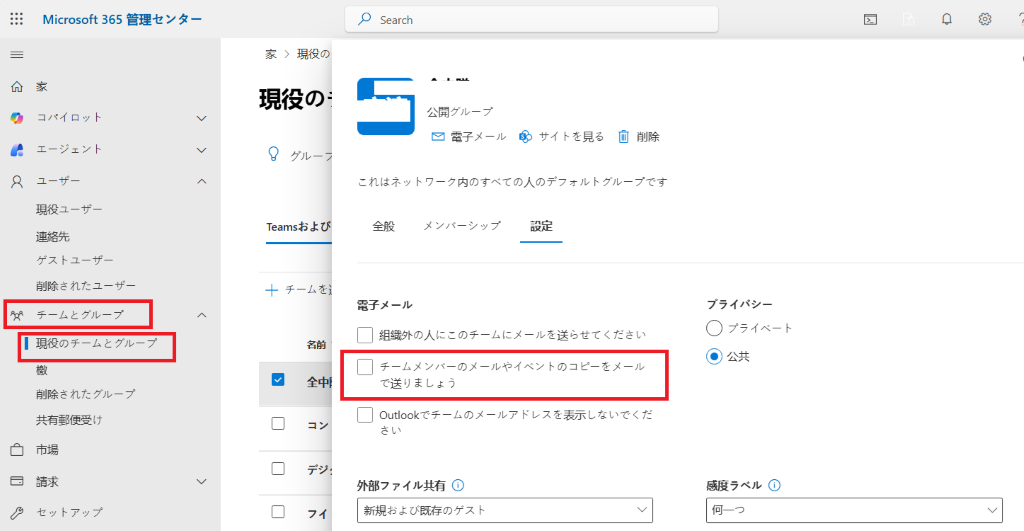
Task: Open the 感度ラベル dropdown
Action: pos(854,510)
